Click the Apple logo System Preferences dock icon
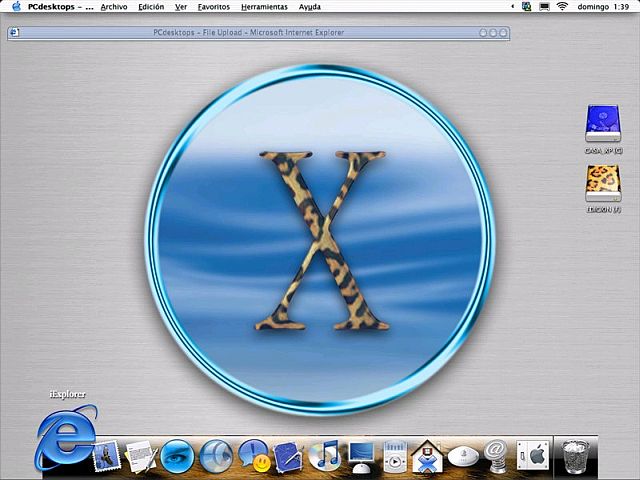Viewport: 640px width, 480px height. [x=533, y=456]
